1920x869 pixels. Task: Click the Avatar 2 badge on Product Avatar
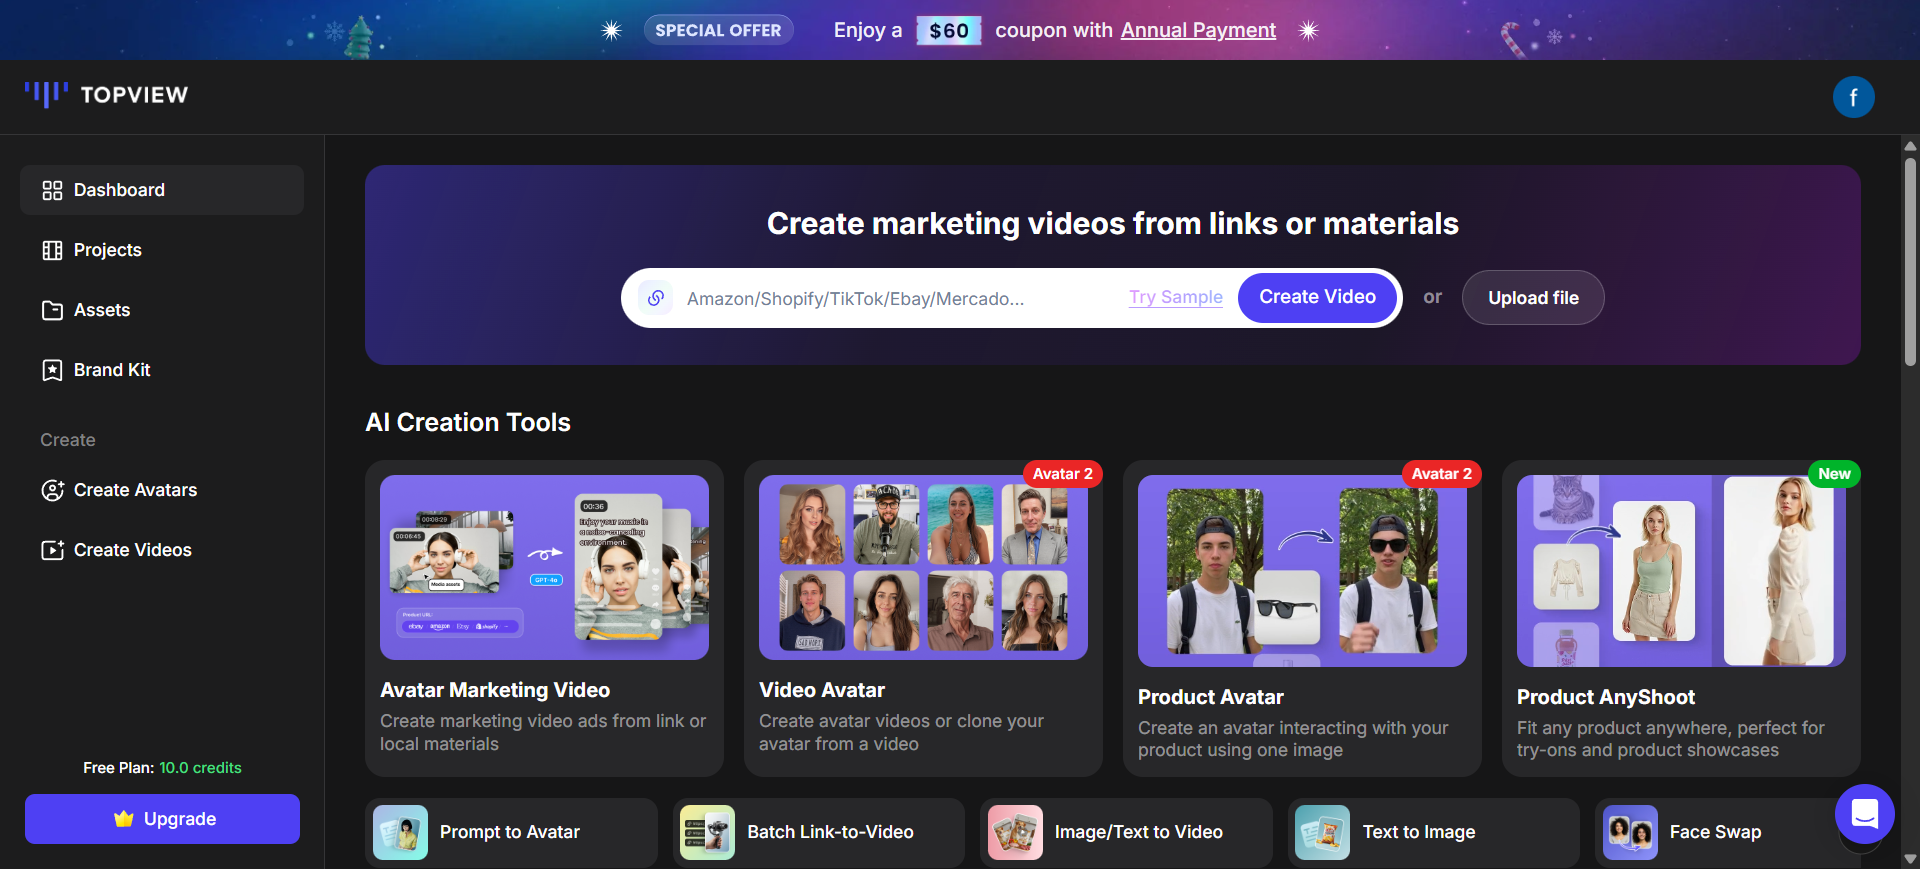click(x=1441, y=474)
